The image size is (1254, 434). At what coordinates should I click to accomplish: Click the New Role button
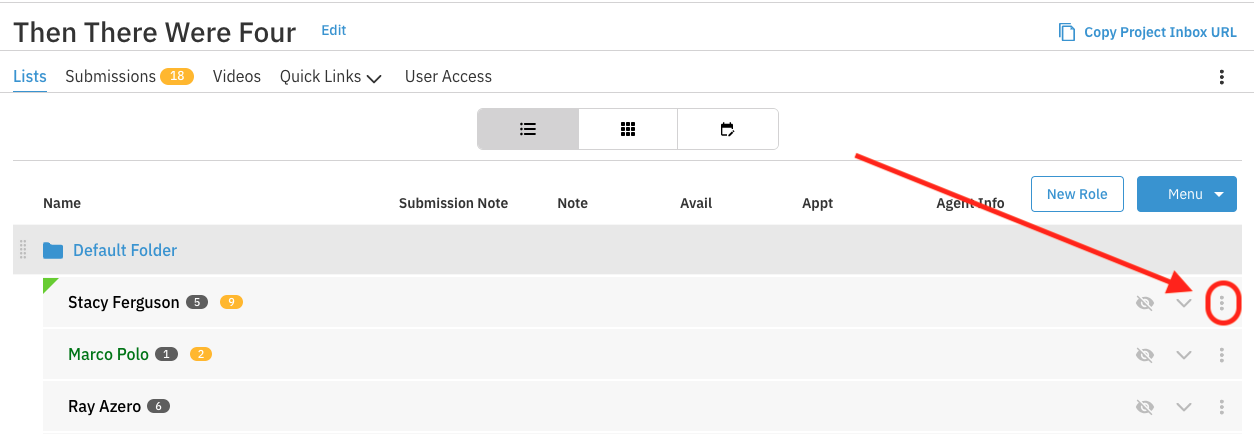coord(1077,194)
